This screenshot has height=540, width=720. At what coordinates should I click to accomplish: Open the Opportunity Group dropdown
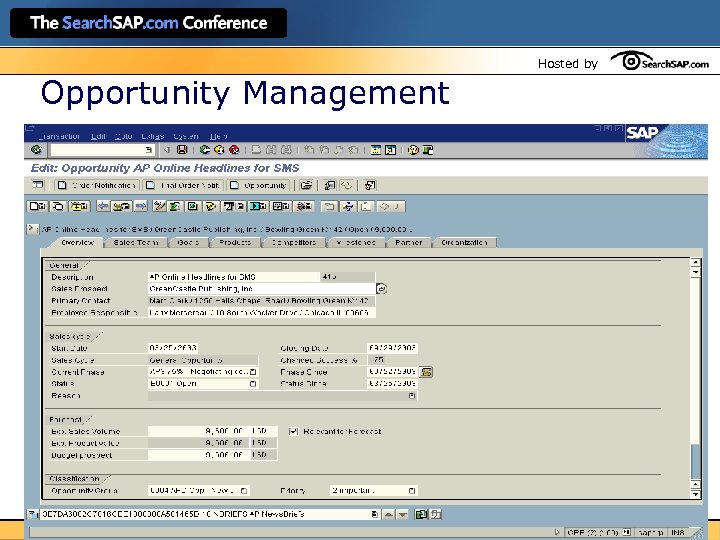pos(245,491)
